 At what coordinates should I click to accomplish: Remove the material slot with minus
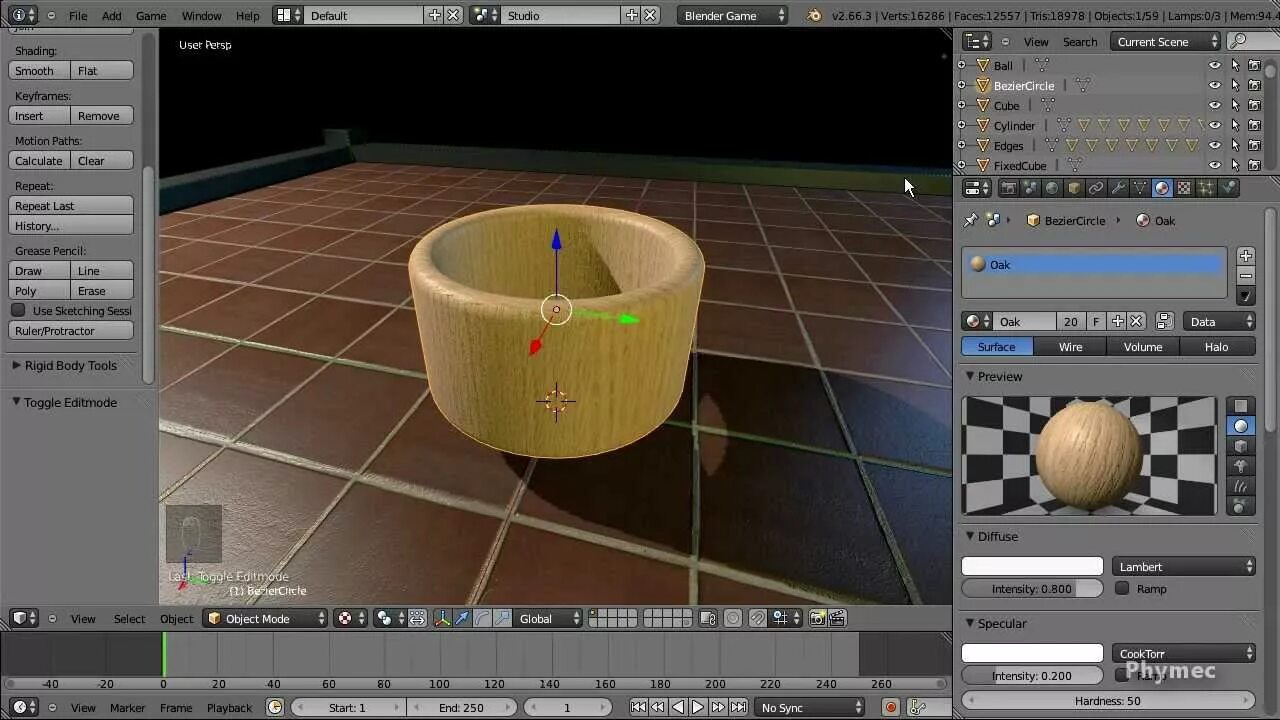pyautogui.click(x=1245, y=276)
